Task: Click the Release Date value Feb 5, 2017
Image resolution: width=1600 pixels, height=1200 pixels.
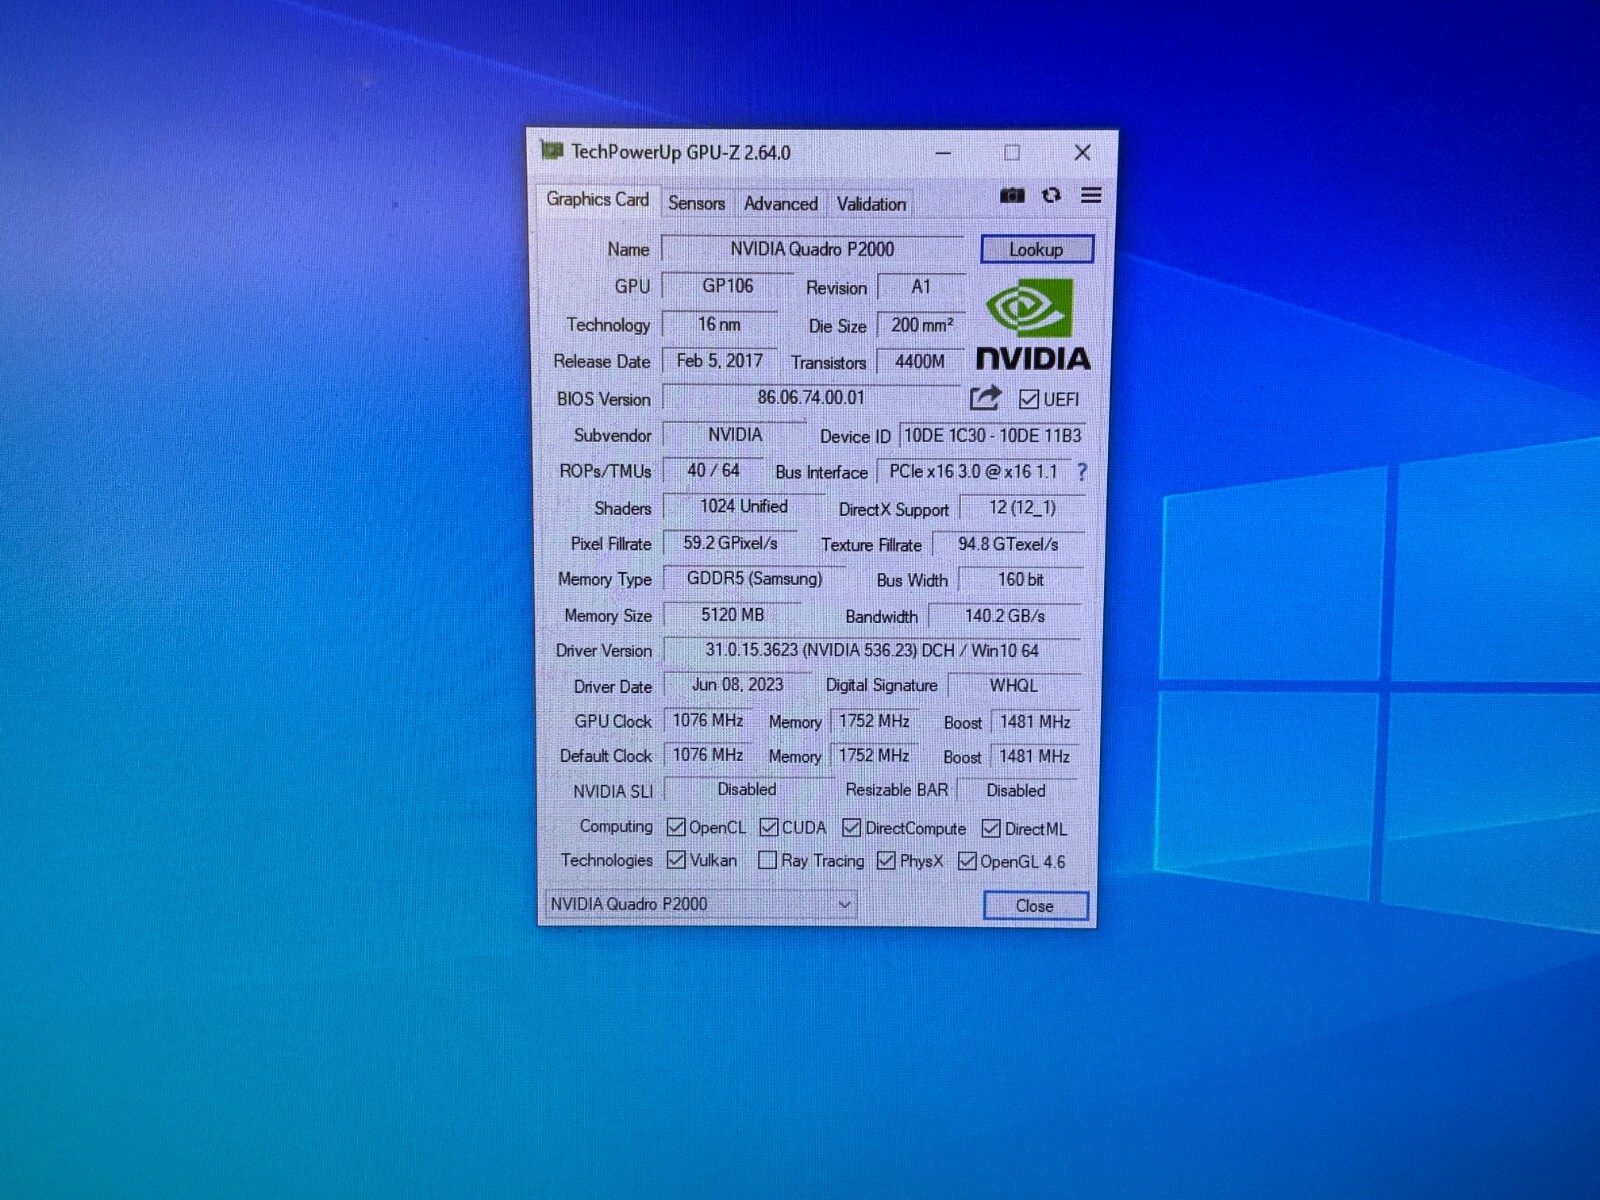Action: pyautogui.click(x=719, y=361)
